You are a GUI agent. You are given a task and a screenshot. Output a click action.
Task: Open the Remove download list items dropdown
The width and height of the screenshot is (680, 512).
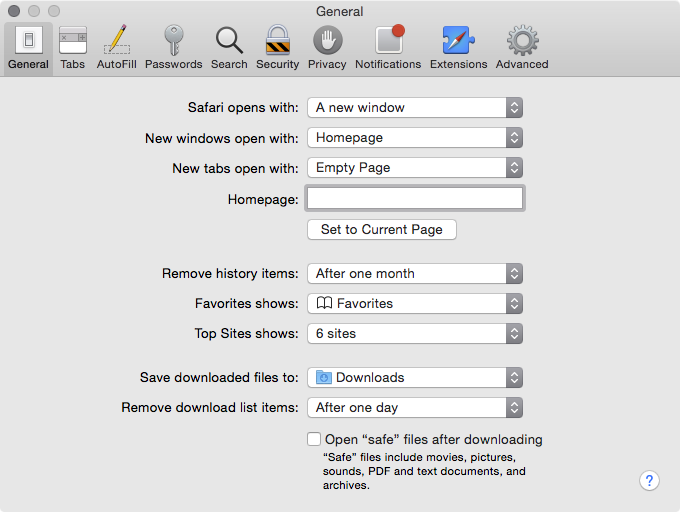pyautogui.click(x=415, y=408)
